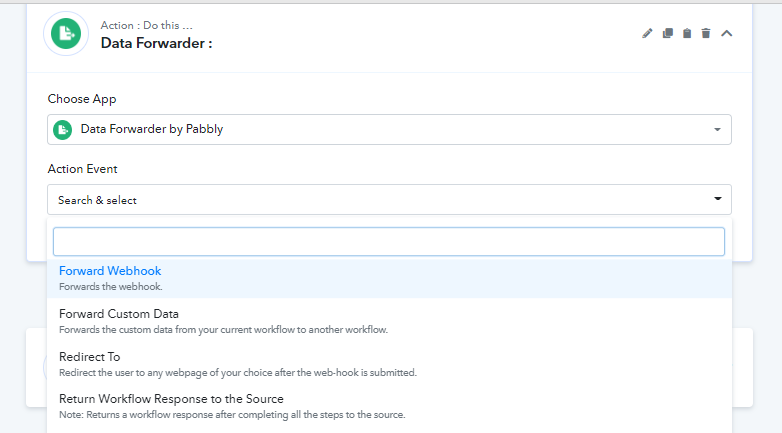Click the 'Search & select' Action Event box

point(390,200)
